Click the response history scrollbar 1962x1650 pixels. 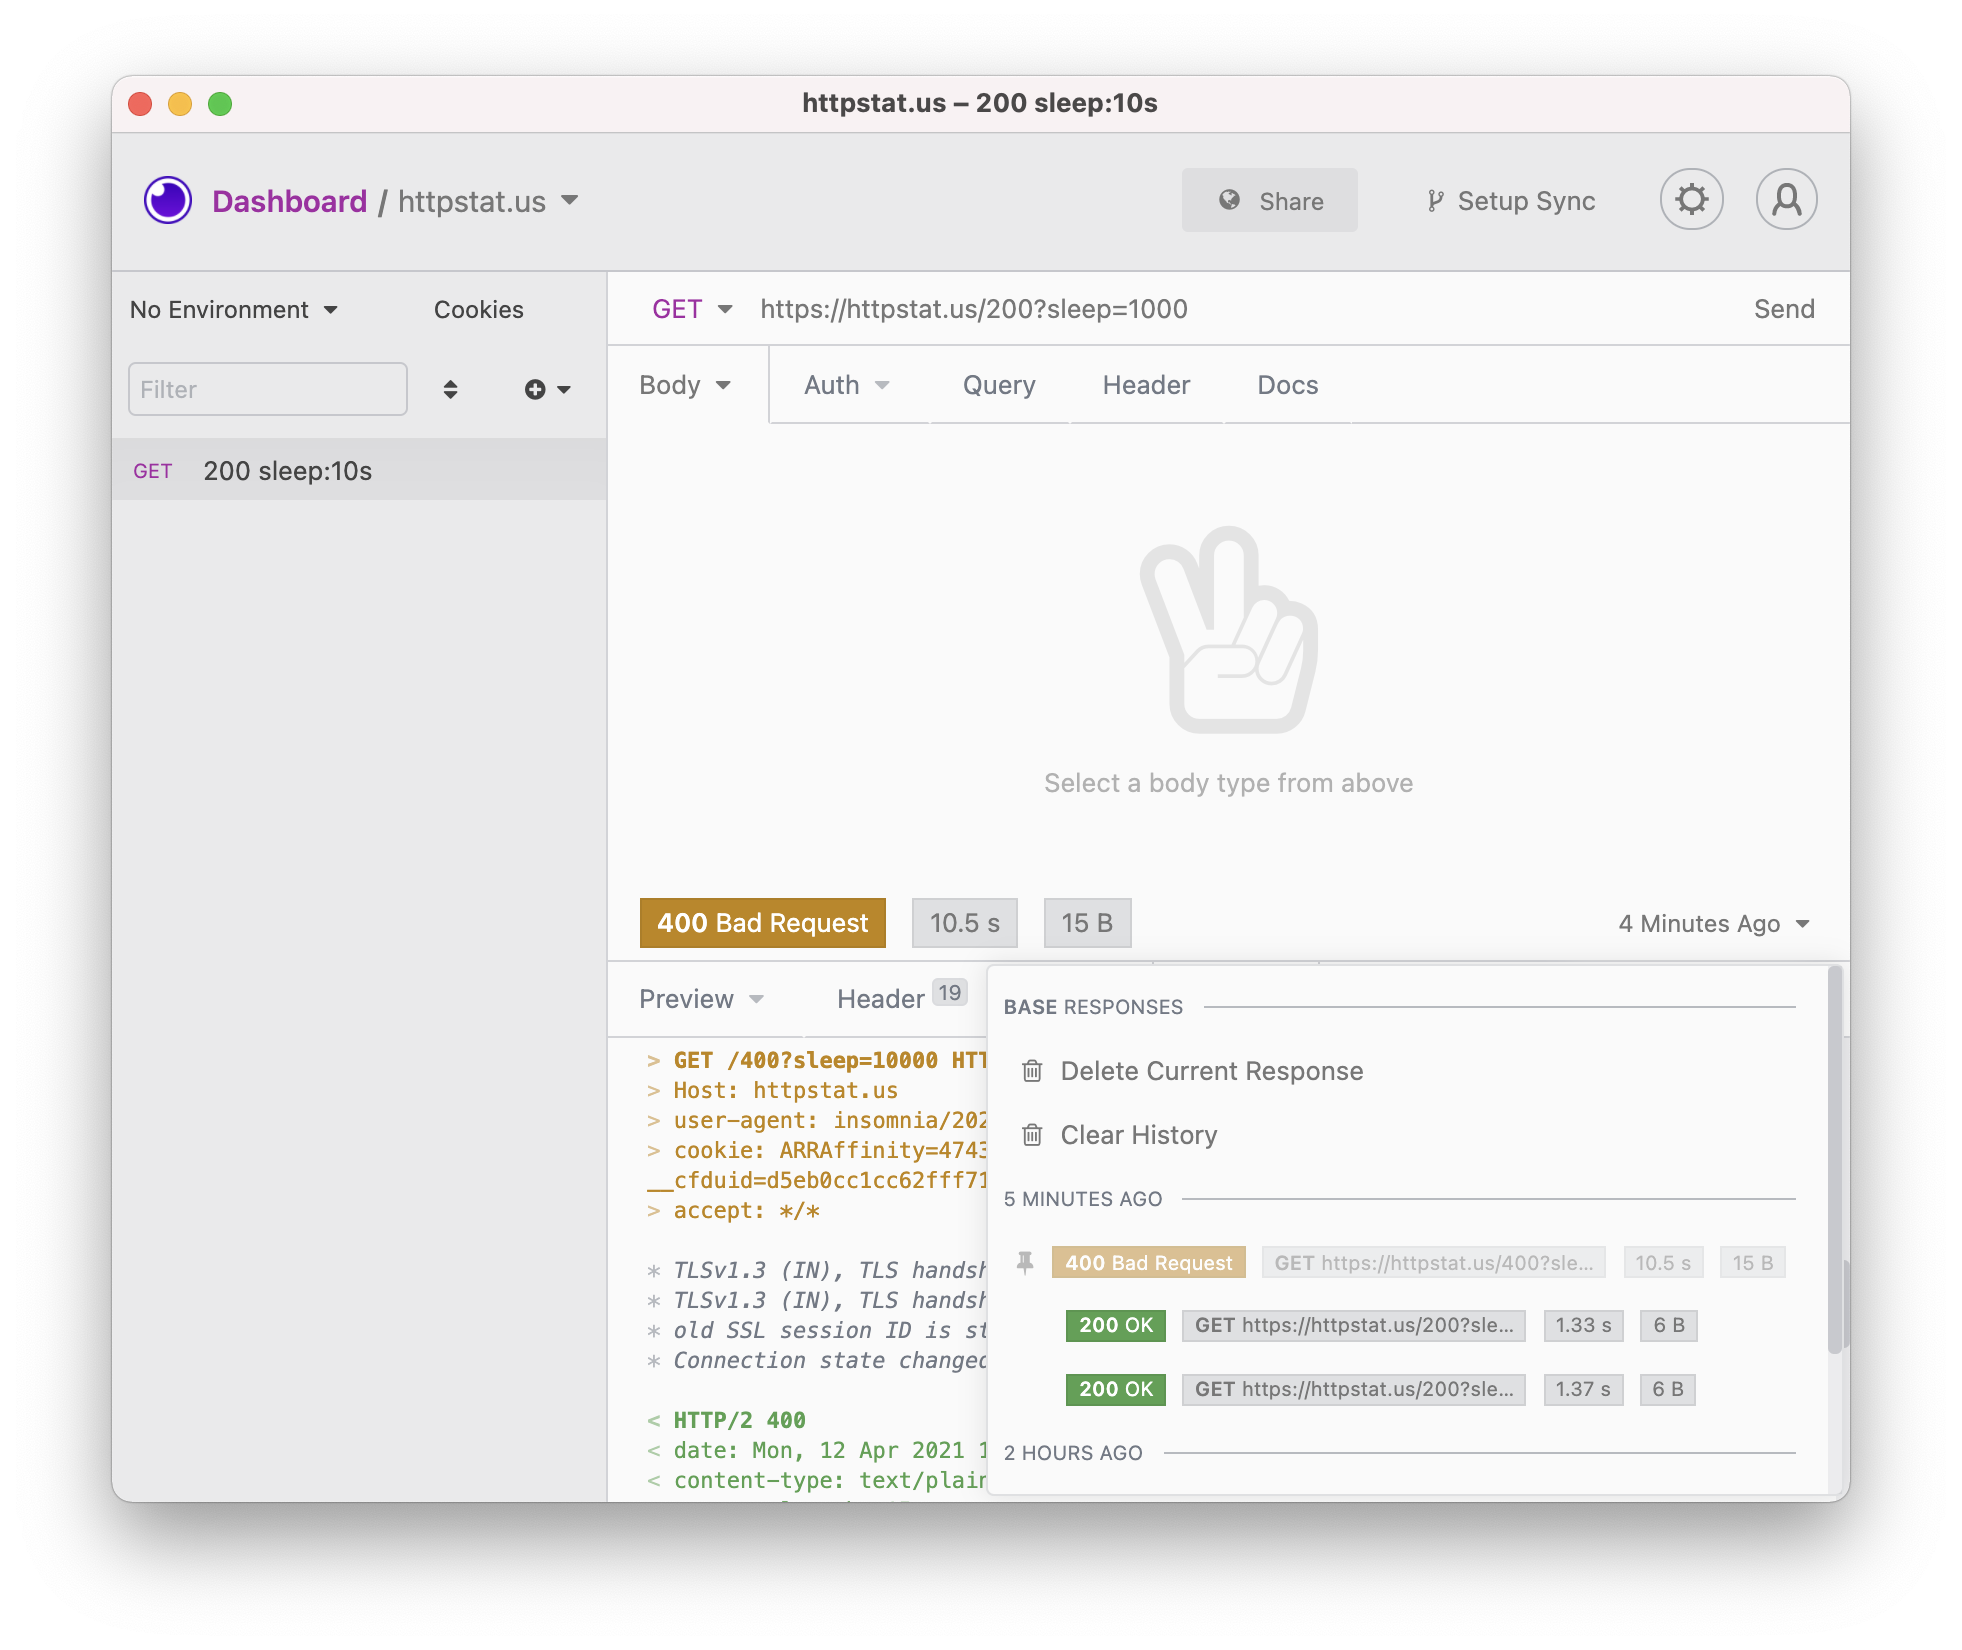(x=1834, y=1160)
